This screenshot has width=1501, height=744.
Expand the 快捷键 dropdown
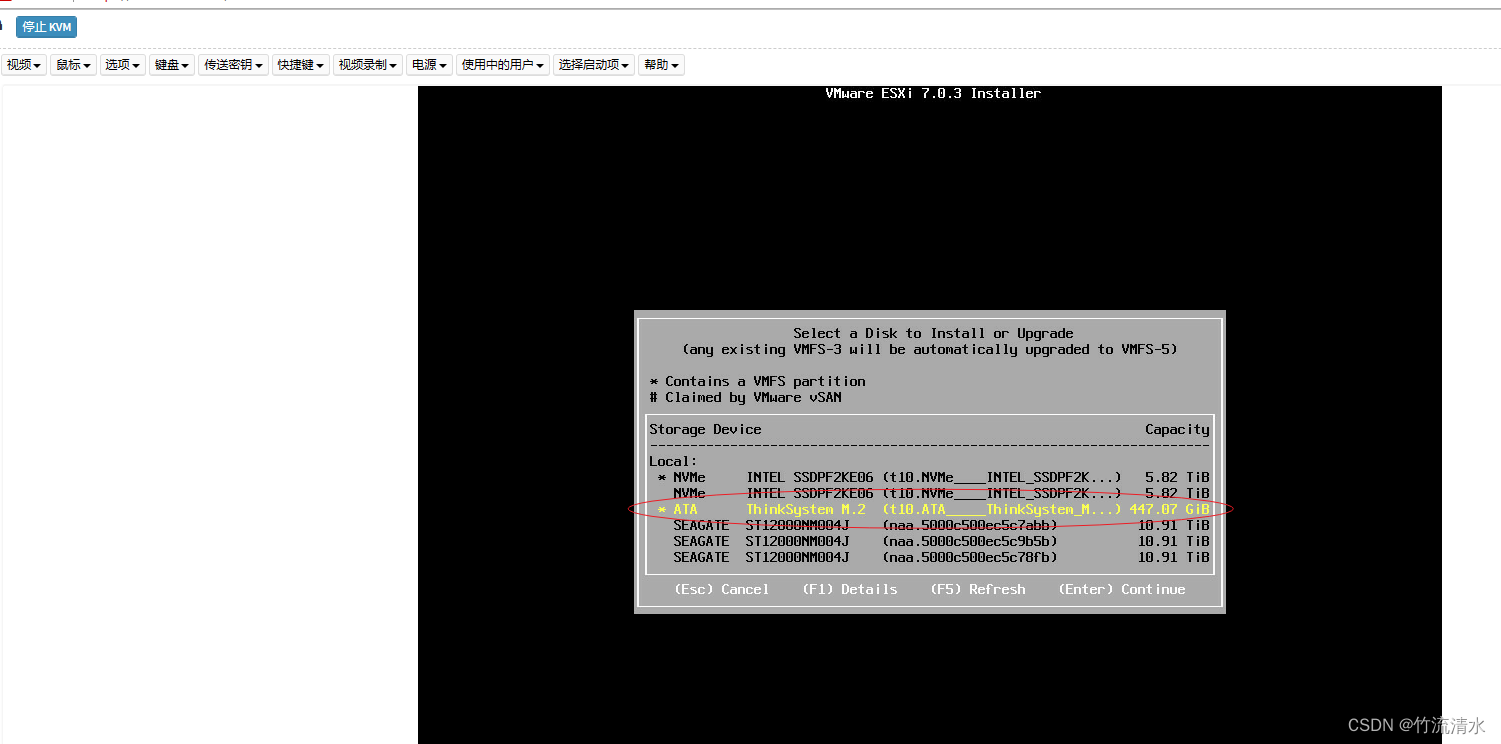(x=301, y=65)
